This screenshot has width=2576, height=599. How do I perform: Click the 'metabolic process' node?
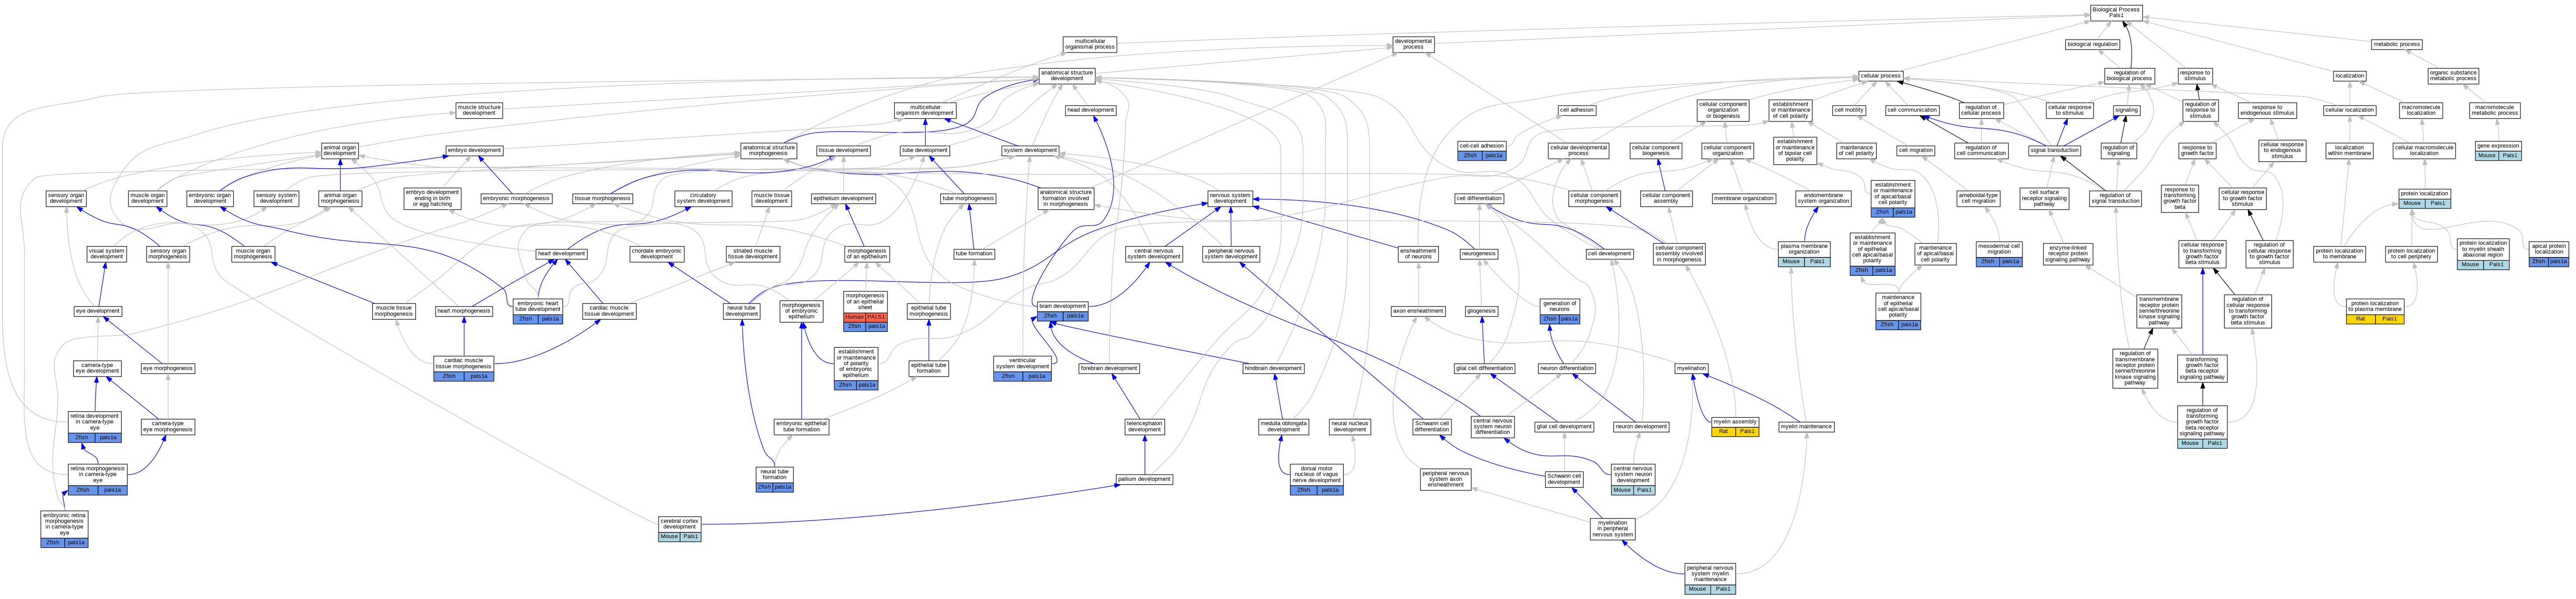pos(2397,44)
